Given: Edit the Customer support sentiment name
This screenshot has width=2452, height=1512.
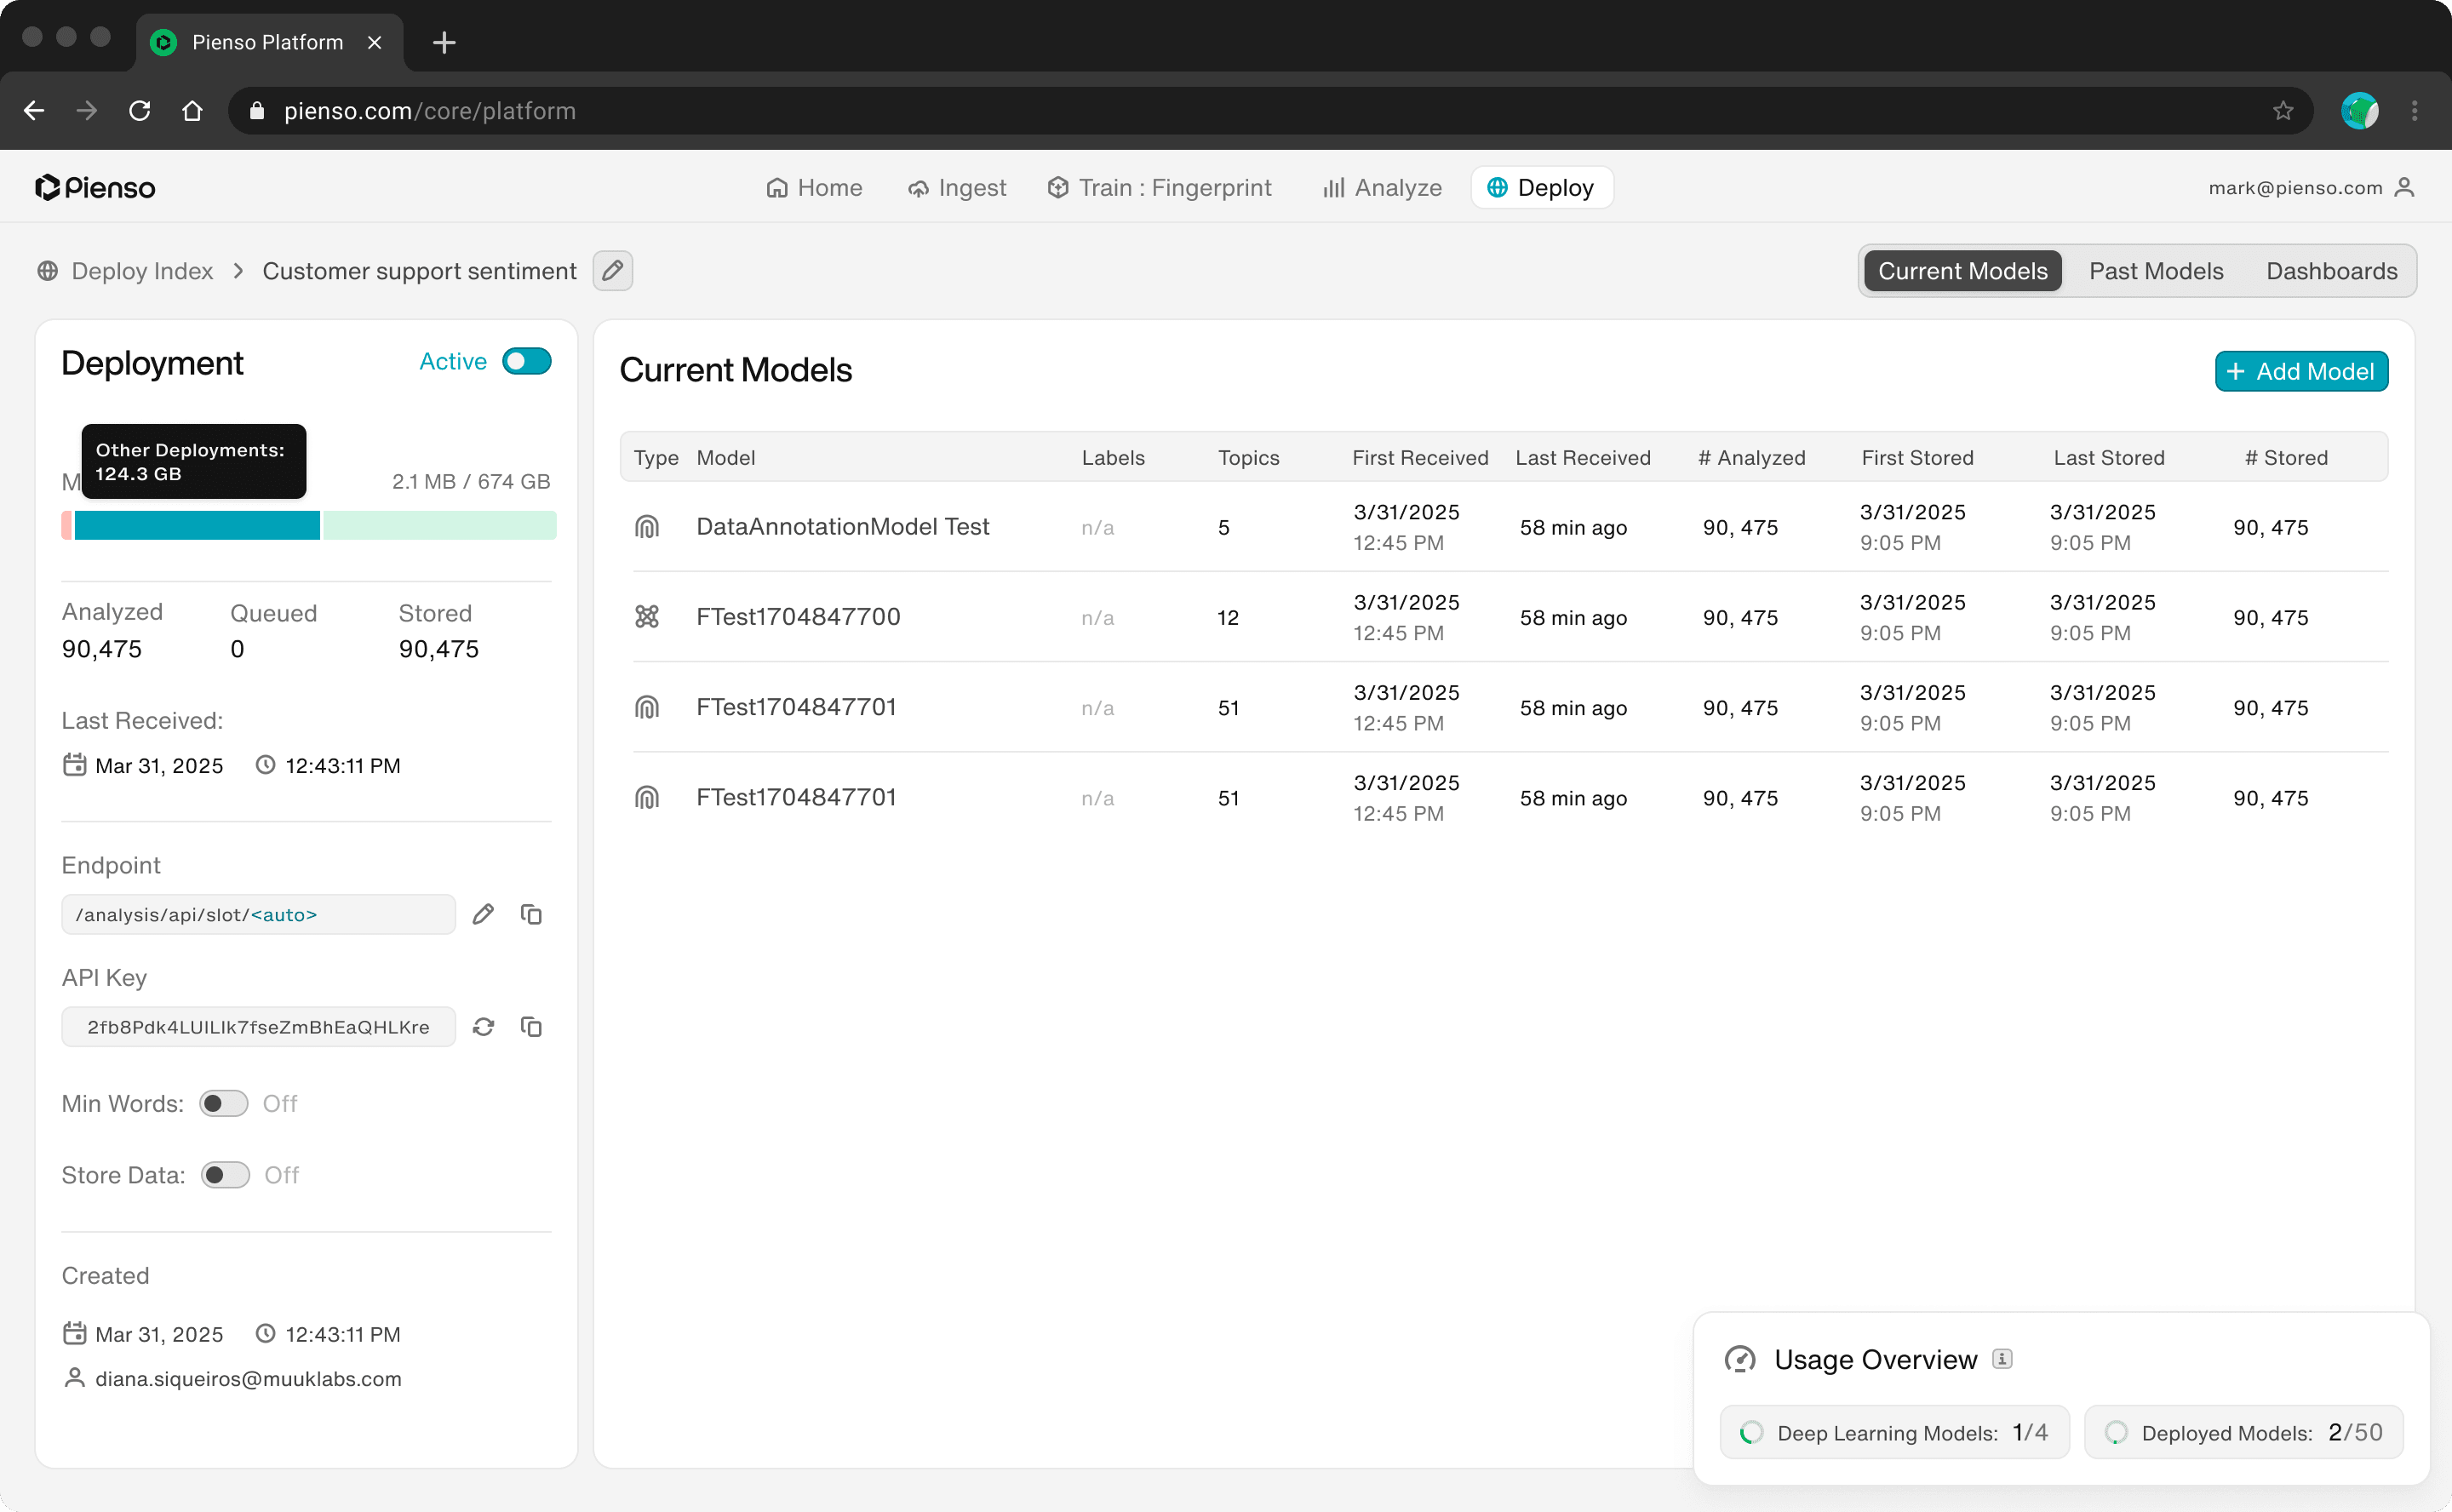Looking at the screenshot, I should [612, 270].
